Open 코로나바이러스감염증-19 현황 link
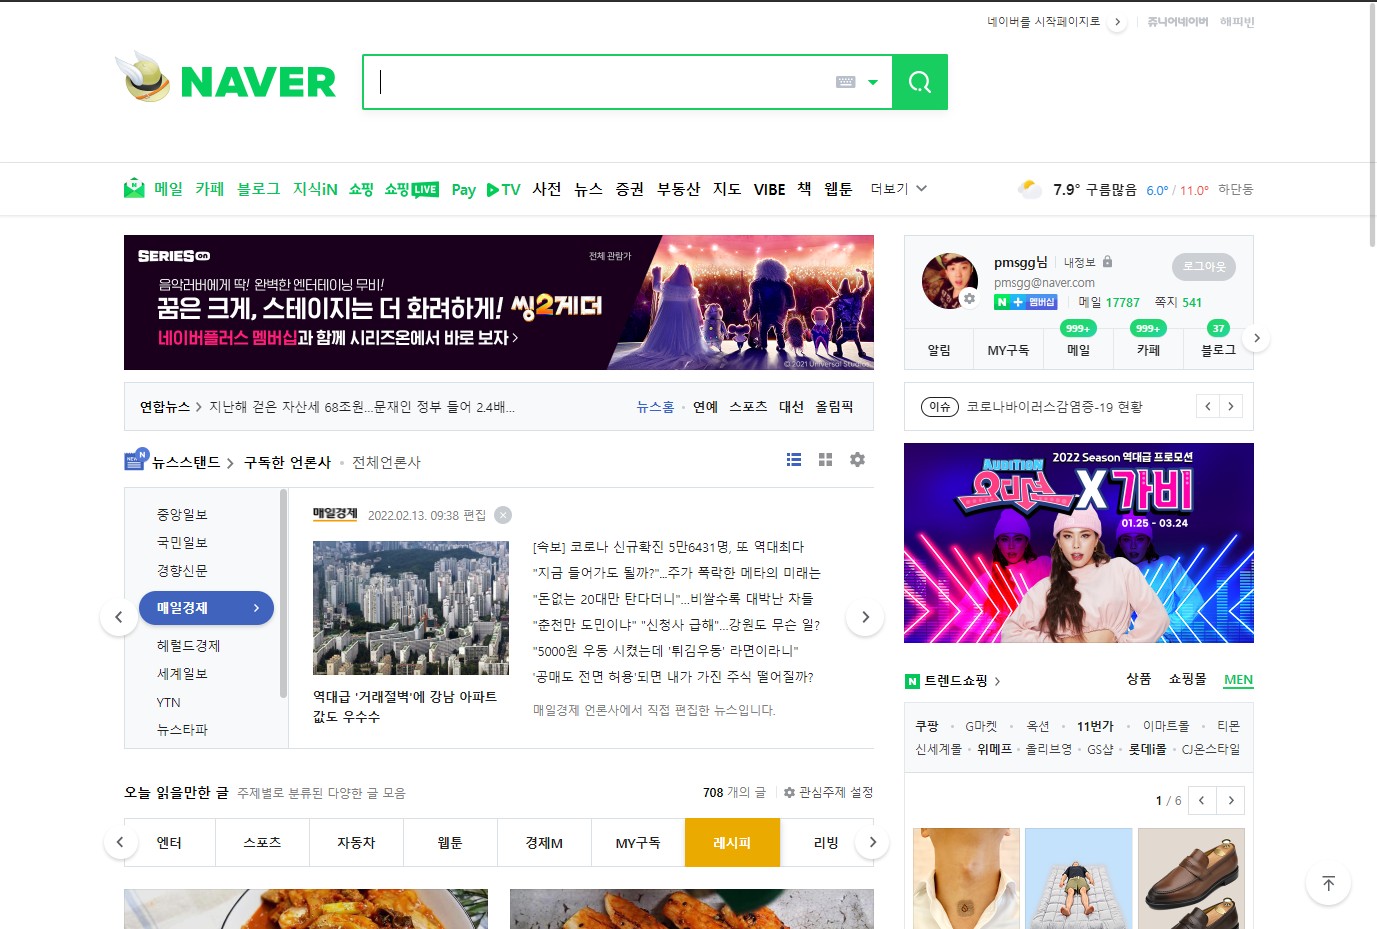Image resolution: width=1377 pixels, height=929 pixels. tap(1054, 407)
